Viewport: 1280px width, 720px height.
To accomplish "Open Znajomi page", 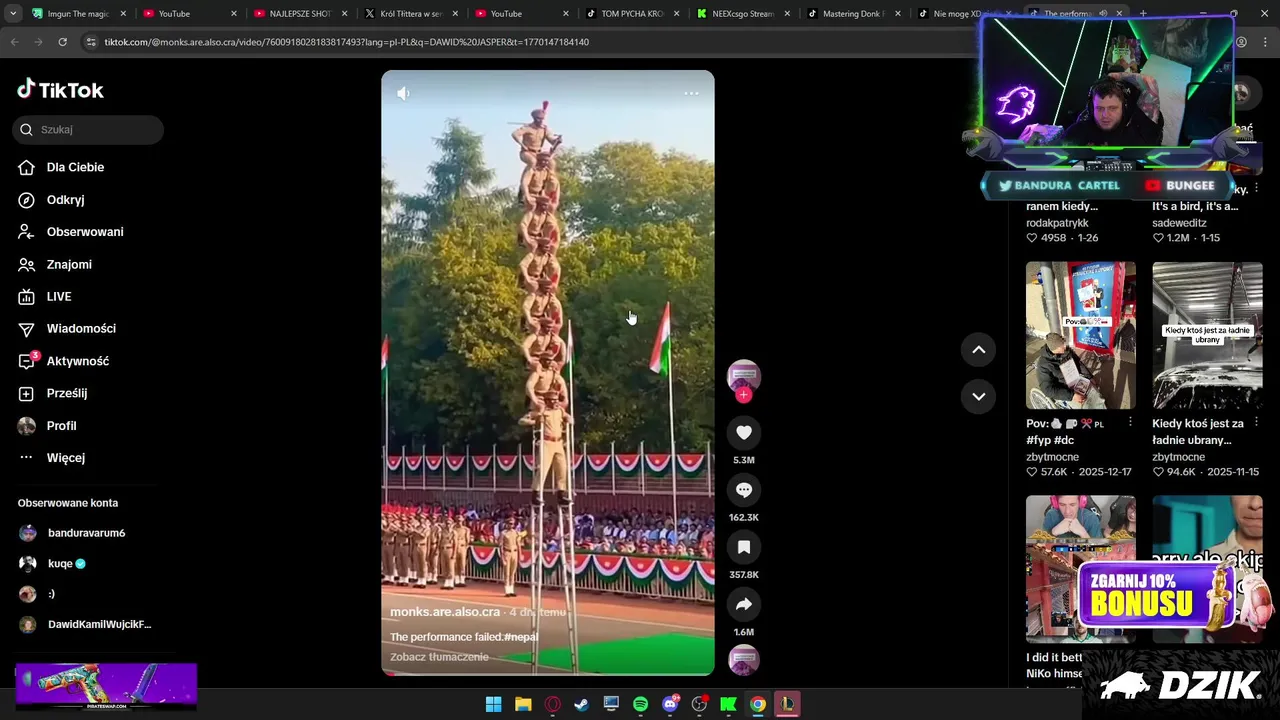I will pyautogui.click(x=55, y=264).
